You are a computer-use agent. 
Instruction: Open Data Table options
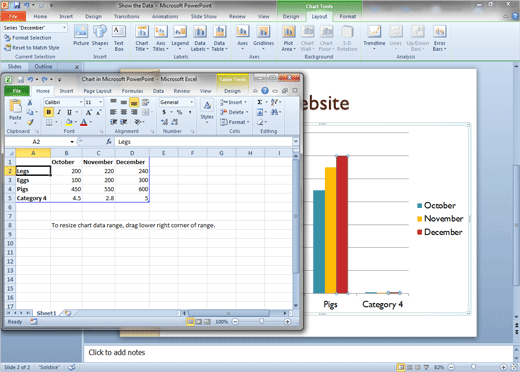[219, 38]
